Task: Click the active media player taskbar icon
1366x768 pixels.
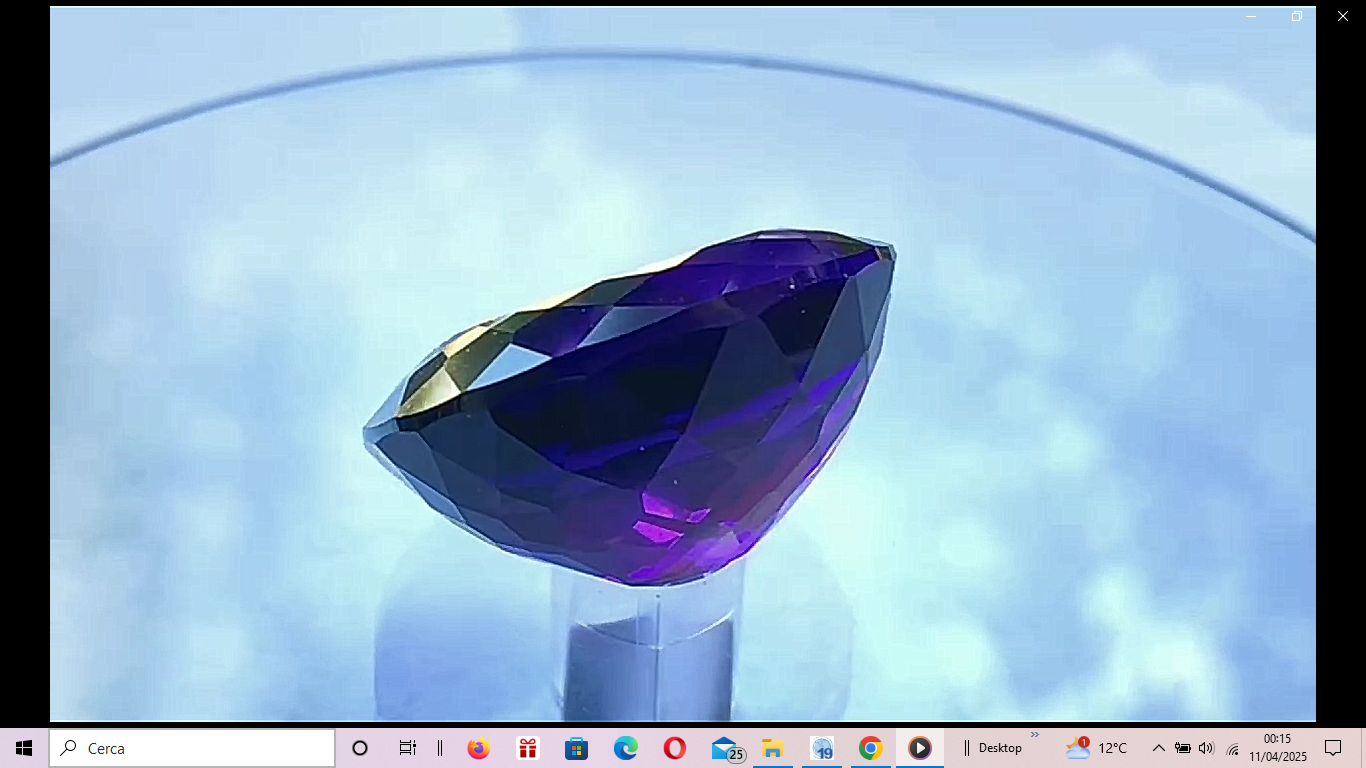Action: pyautogui.click(x=919, y=748)
